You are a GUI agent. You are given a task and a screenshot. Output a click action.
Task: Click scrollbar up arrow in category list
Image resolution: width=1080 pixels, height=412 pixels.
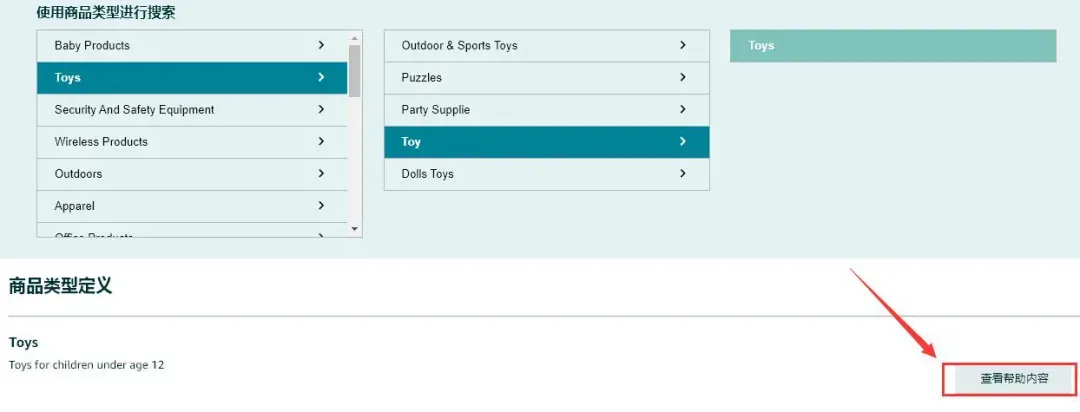click(355, 39)
